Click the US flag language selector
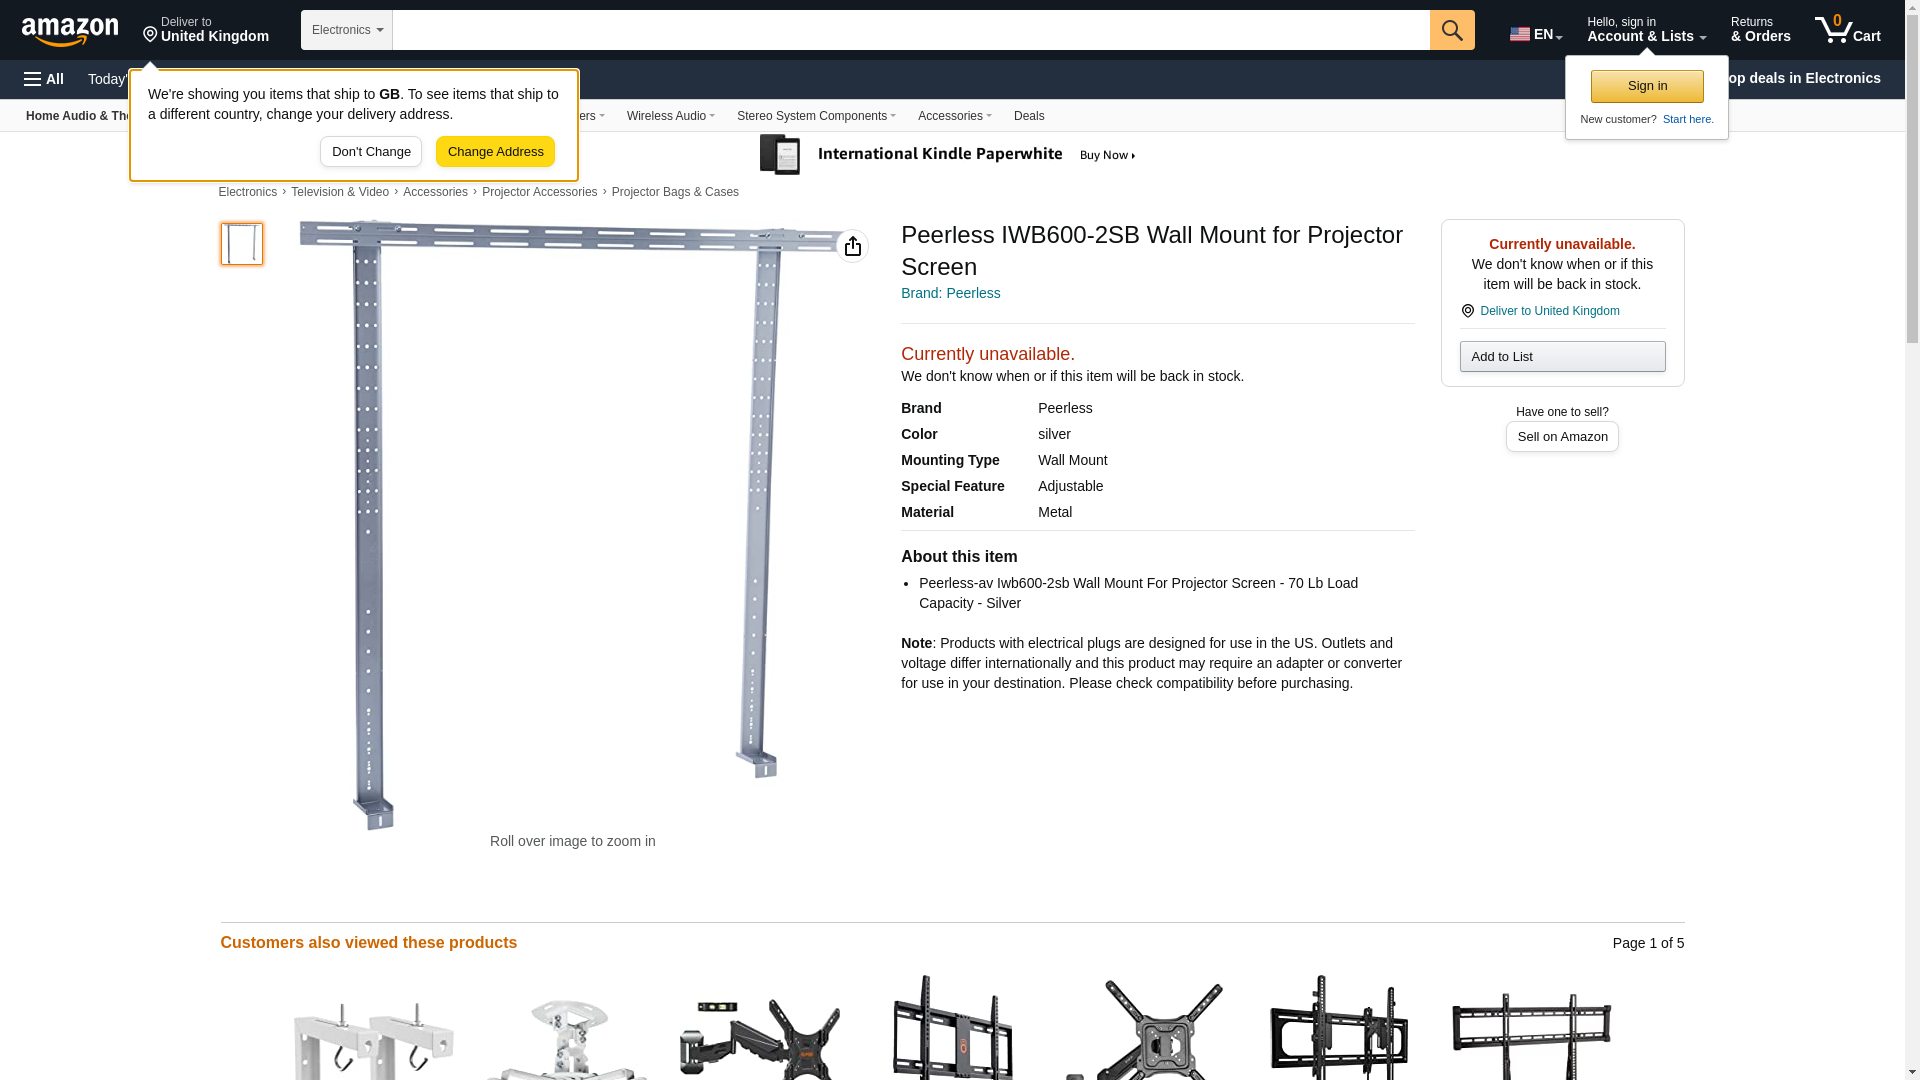This screenshot has width=1920, height=1080. point(1536,34)
